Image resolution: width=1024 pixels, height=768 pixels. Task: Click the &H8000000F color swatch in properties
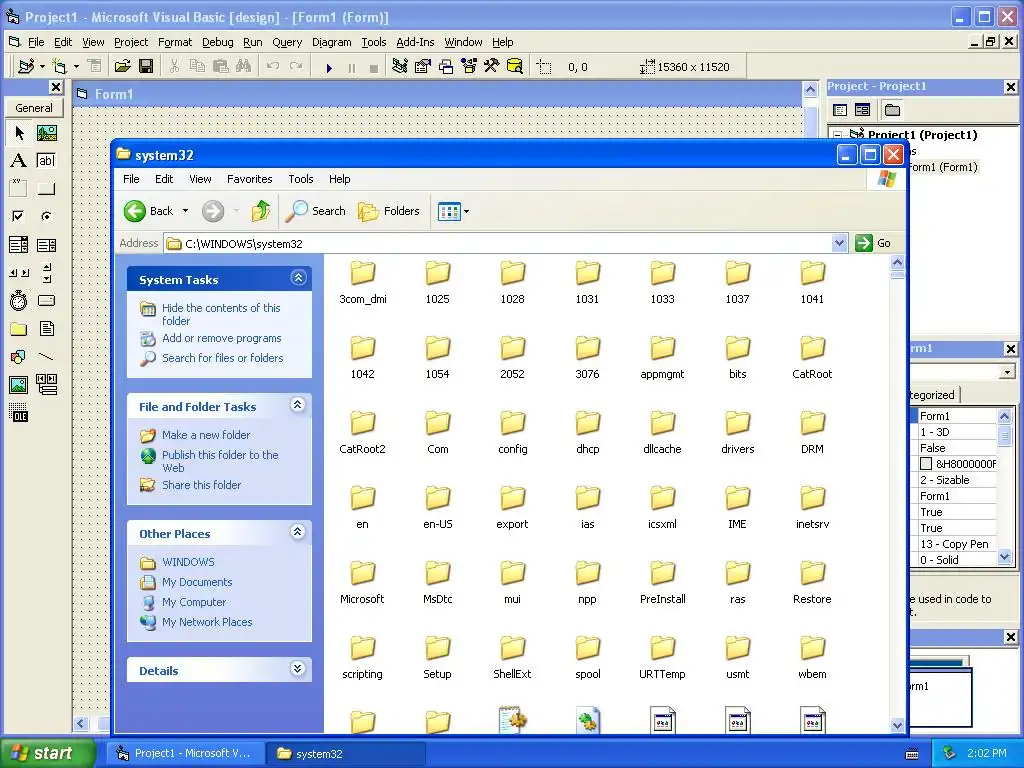(925, 464)
